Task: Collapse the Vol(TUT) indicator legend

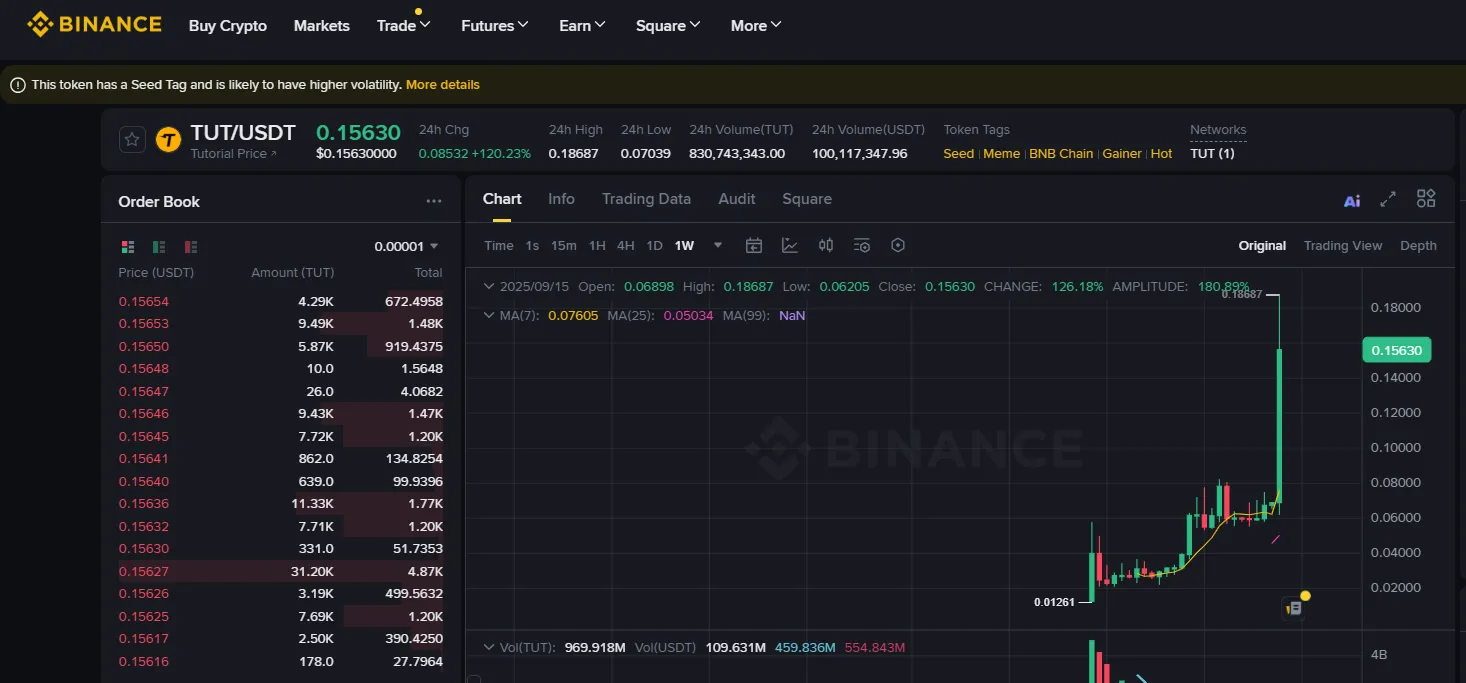Action: coord(489,647)
